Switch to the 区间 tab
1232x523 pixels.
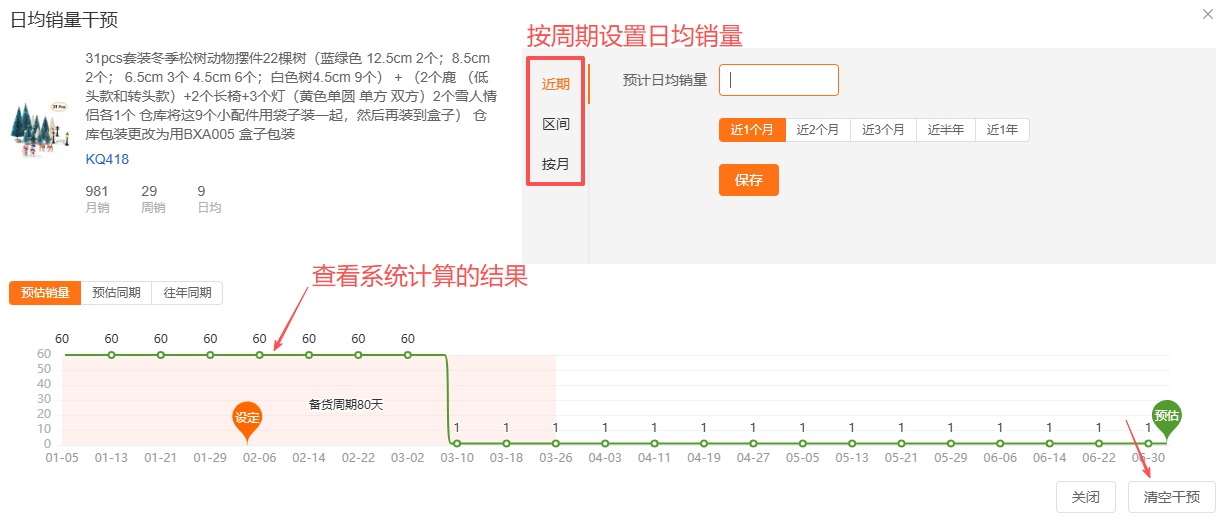coord(556,124)
